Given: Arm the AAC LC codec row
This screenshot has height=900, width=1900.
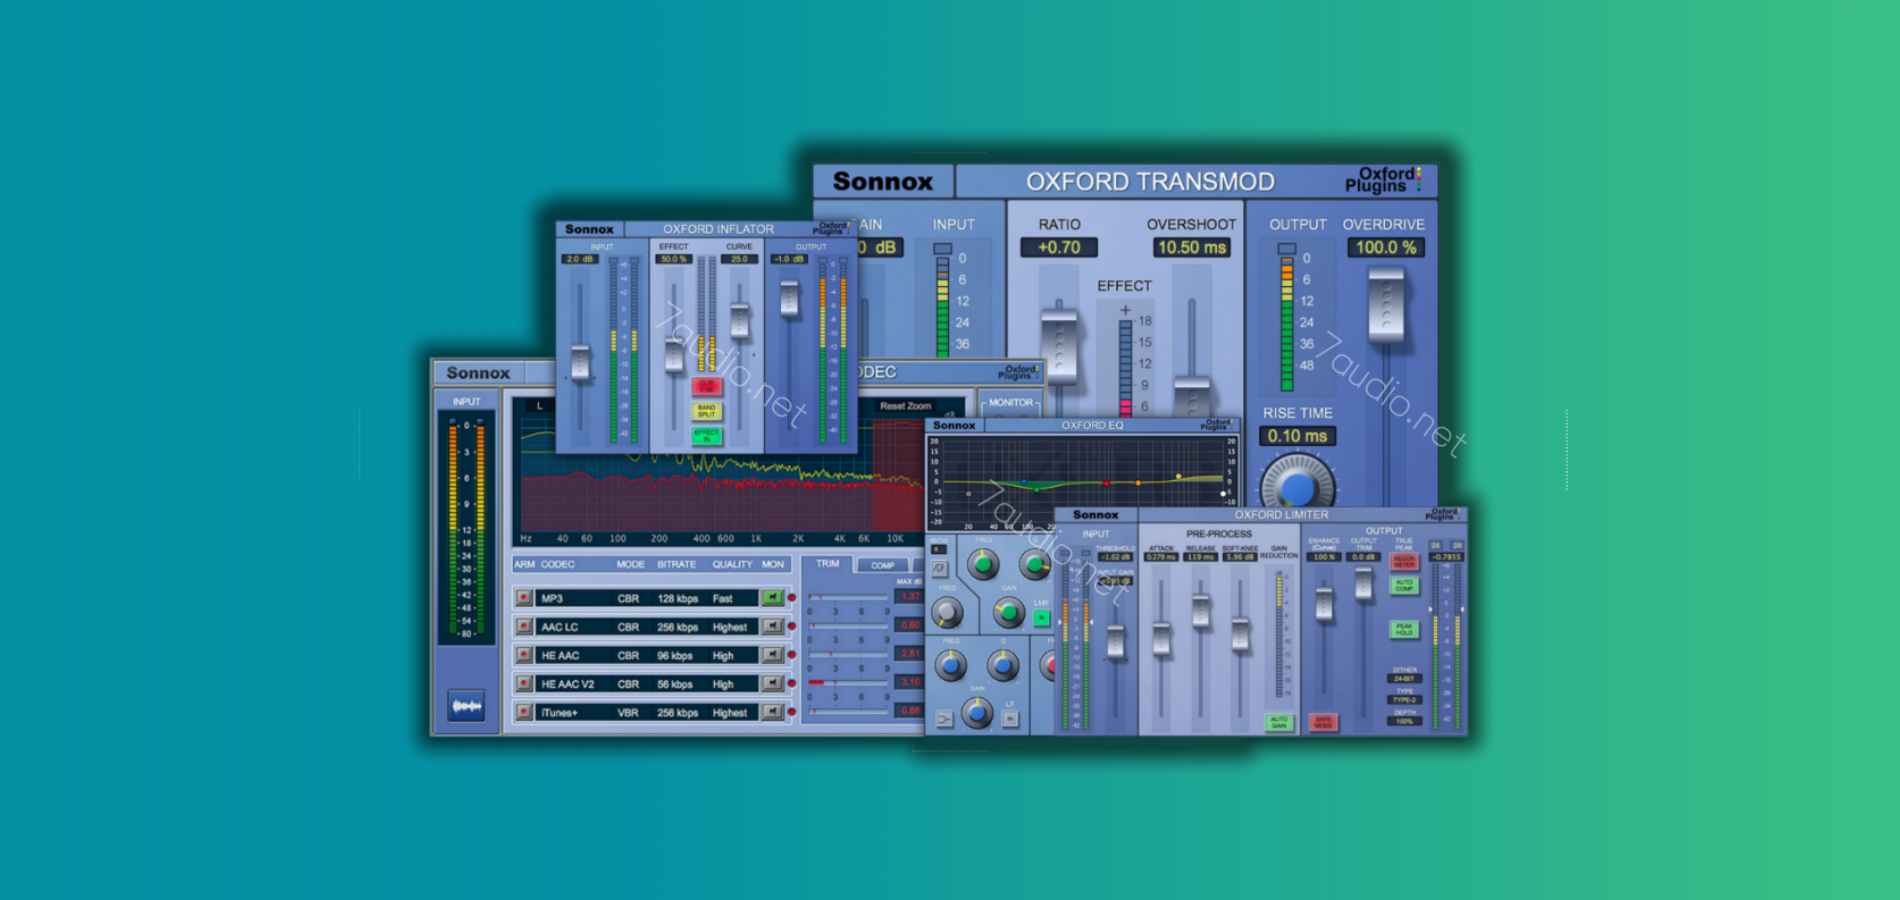Looking at the screenshot, I should [523, 627].
